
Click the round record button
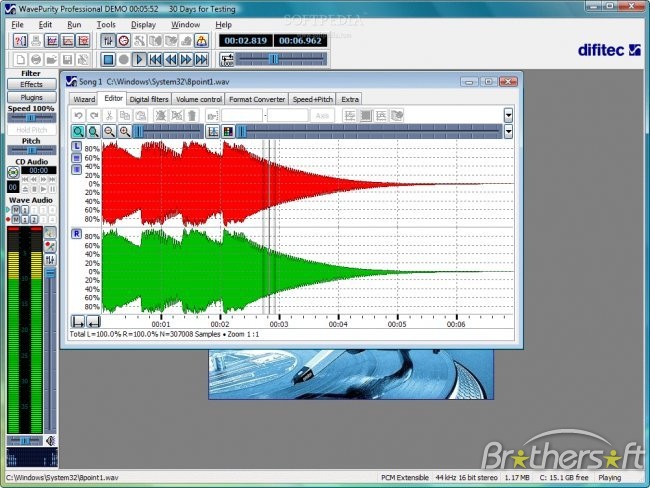tap(124, 60)
